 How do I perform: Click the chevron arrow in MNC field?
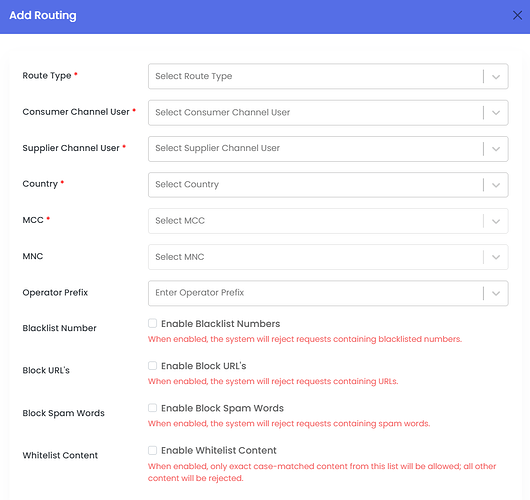tap(496, 257)
